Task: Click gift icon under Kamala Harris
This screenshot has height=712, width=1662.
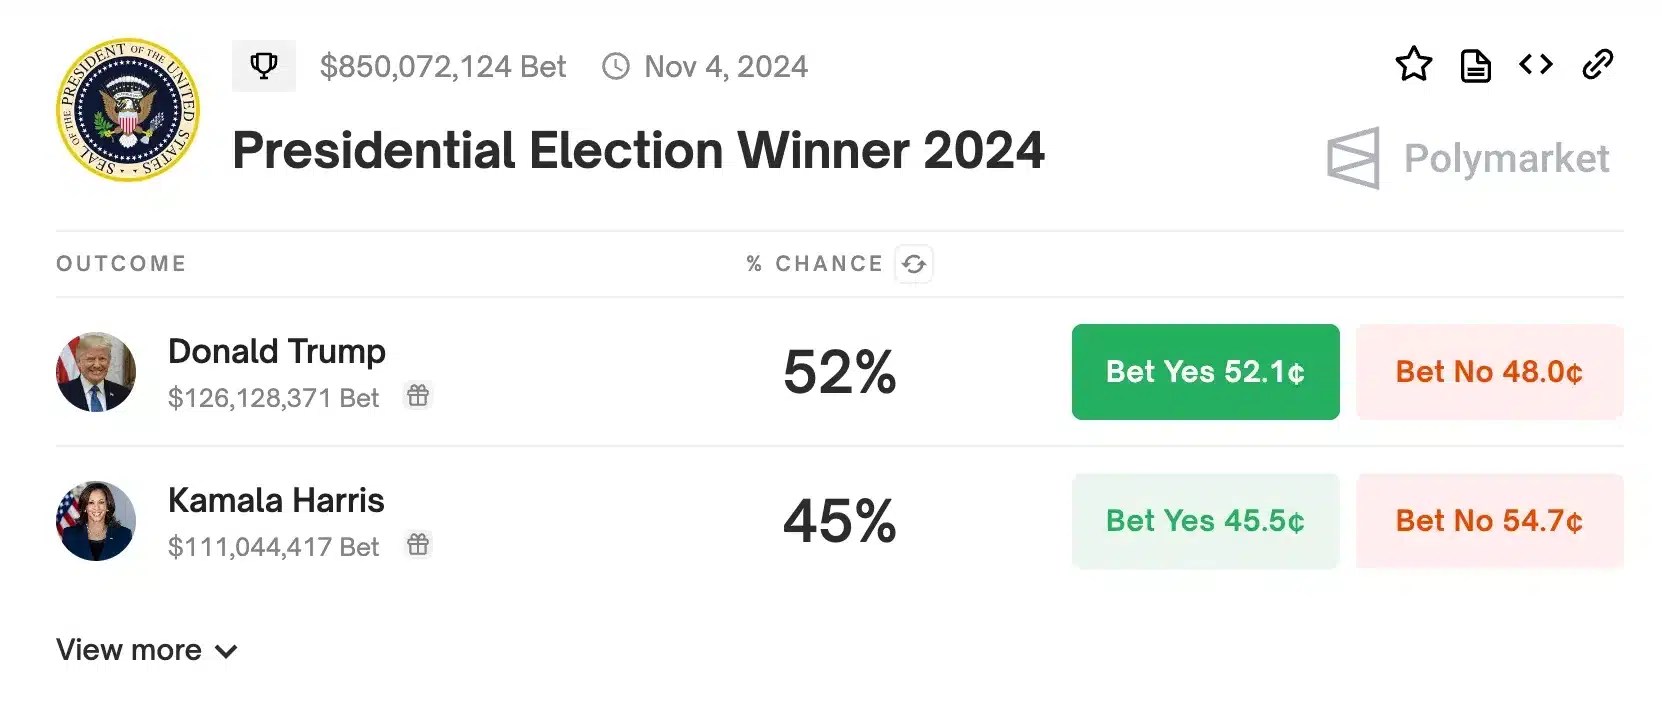Action: point(418,545)
